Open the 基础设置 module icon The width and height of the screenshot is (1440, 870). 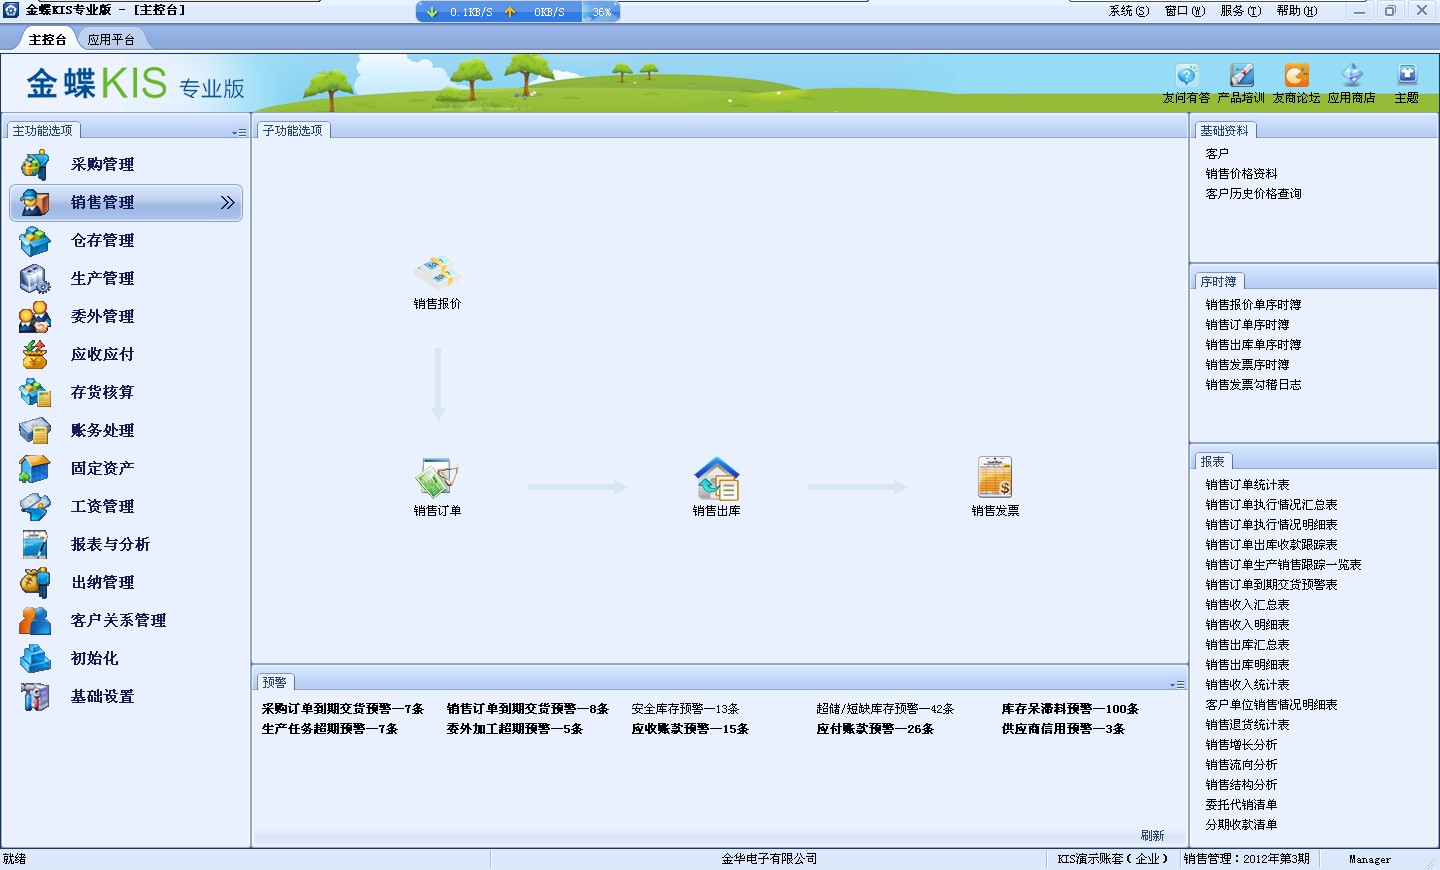[35, 697]
